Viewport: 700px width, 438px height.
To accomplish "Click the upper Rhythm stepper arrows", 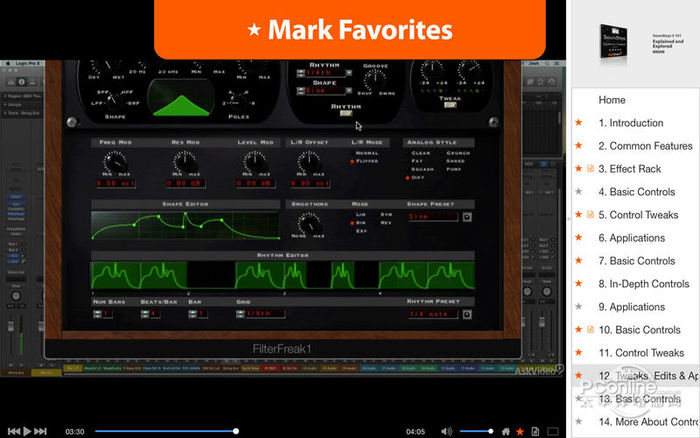I will 301,73.
